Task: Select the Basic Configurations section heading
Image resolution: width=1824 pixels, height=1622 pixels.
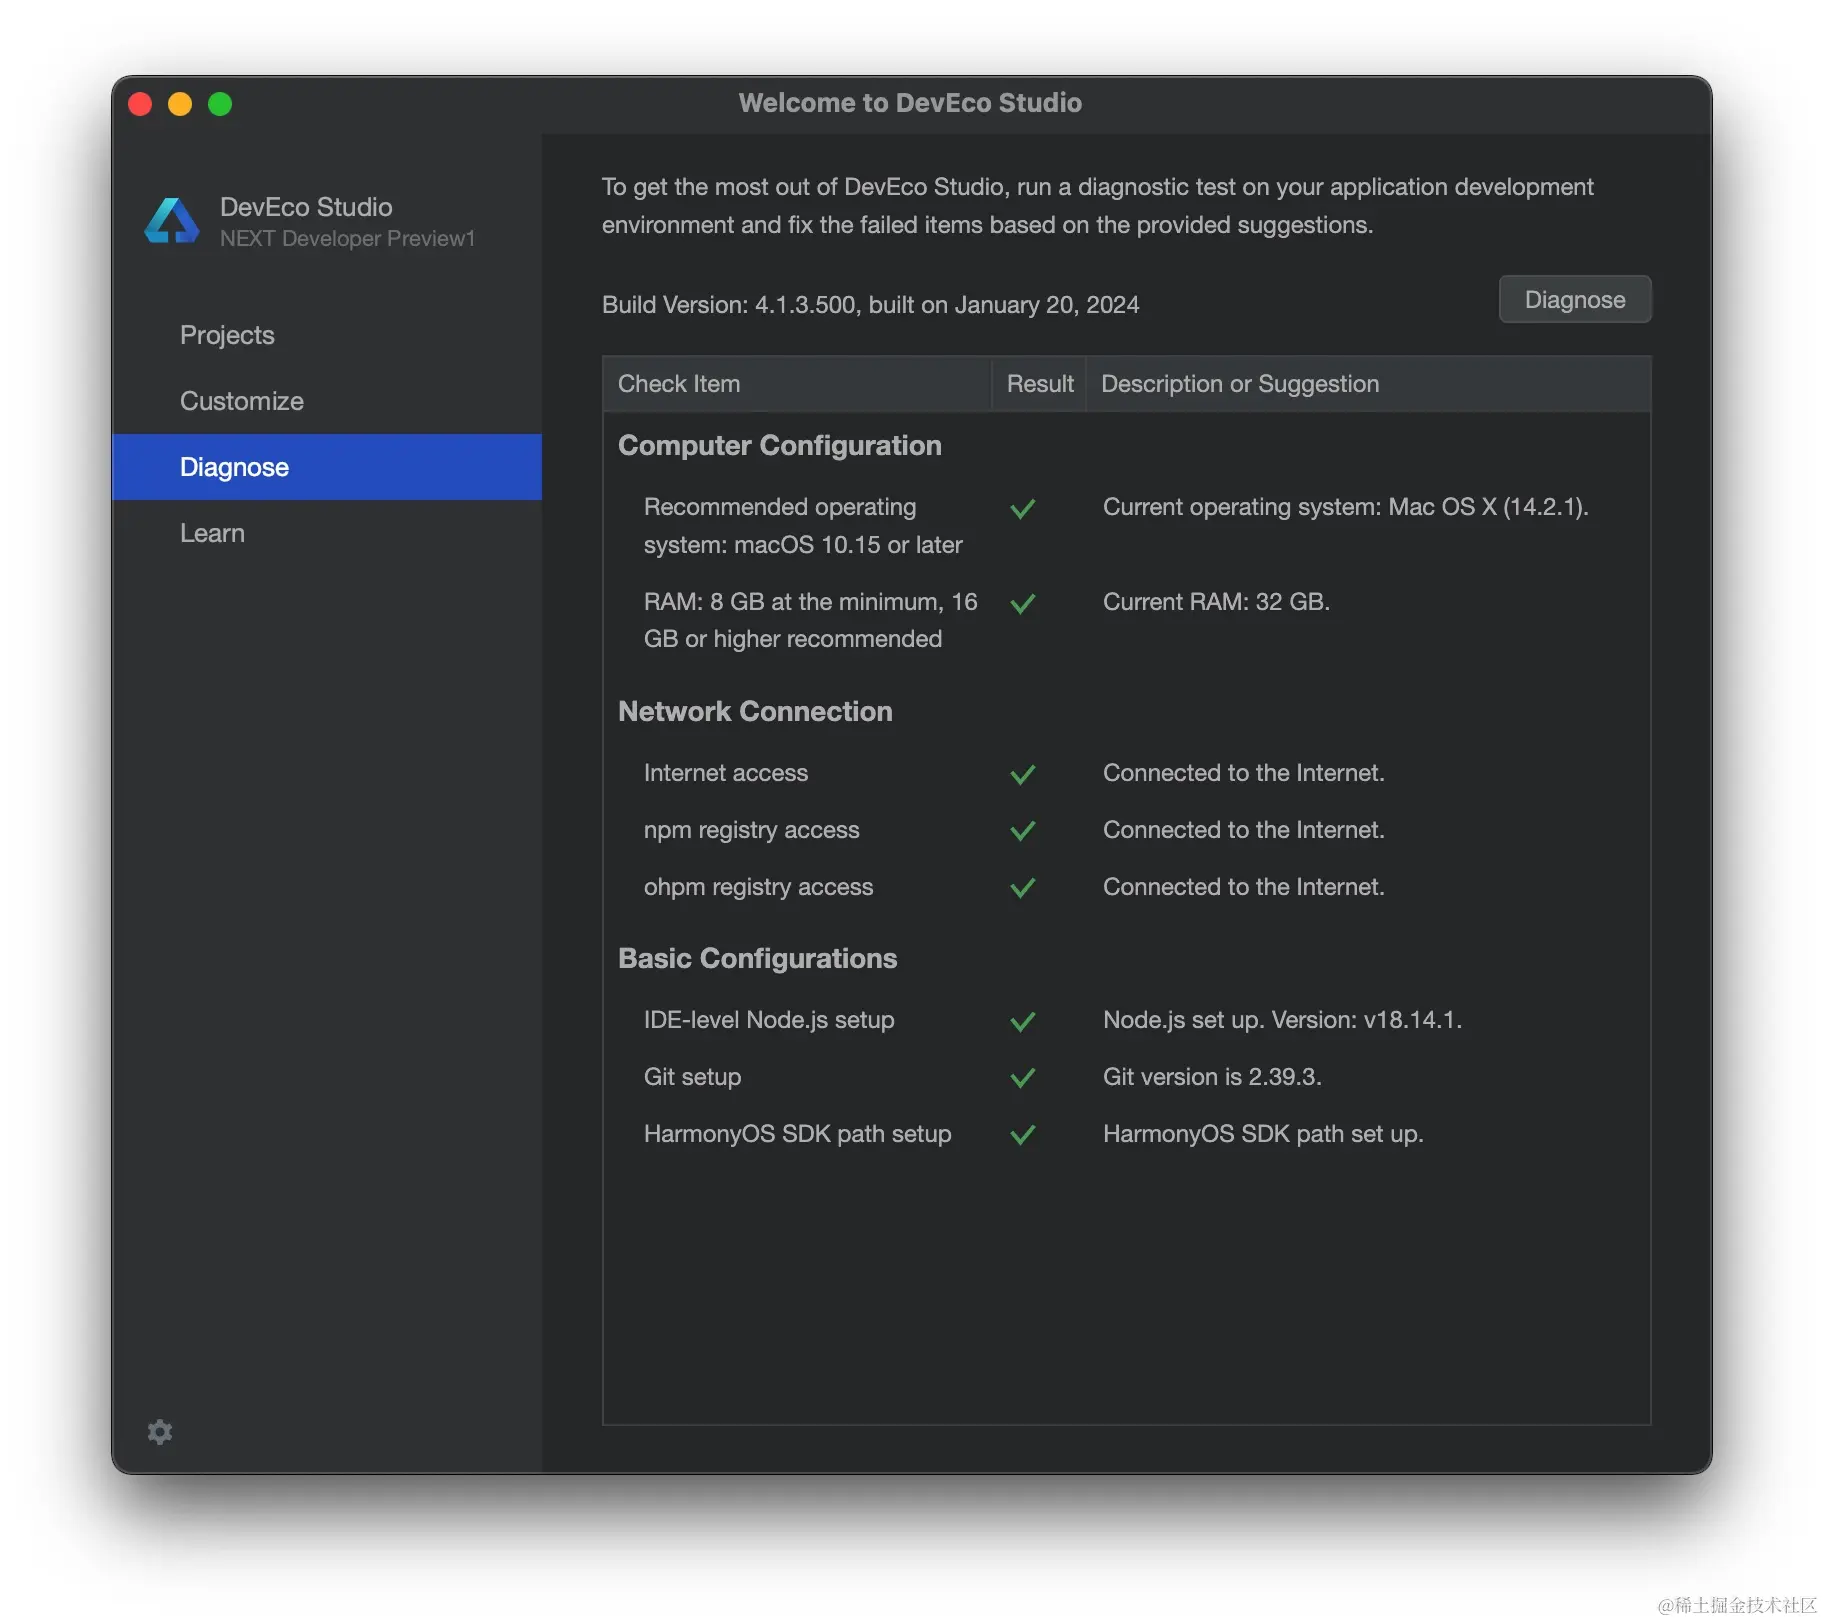Action: pos(758,959)
